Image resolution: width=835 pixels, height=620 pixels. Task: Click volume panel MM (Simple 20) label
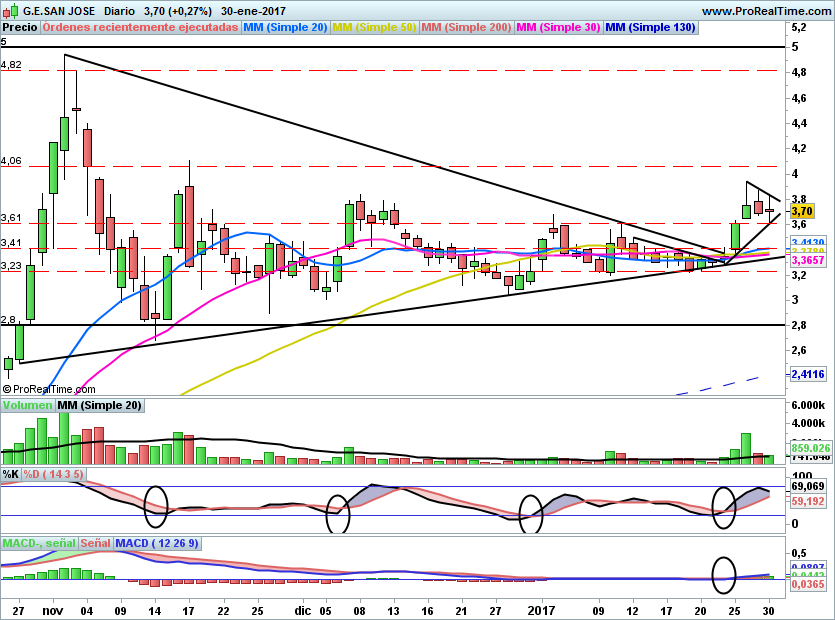point(100,405)
